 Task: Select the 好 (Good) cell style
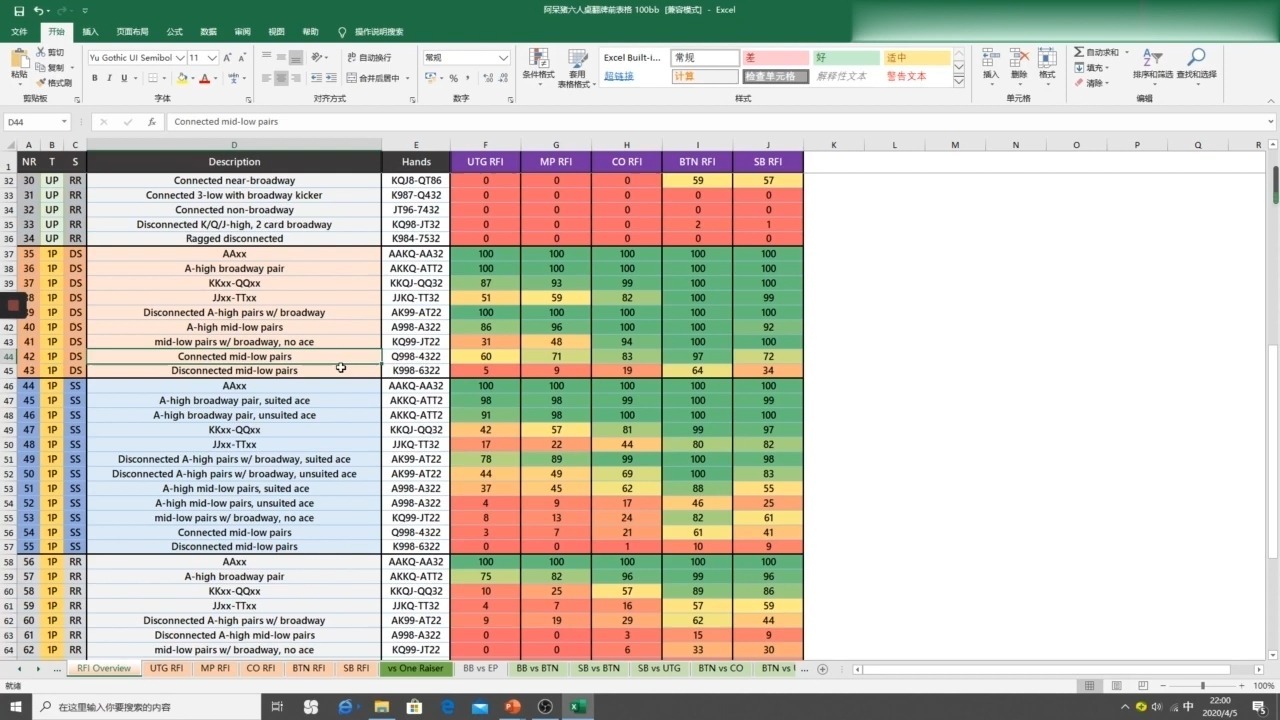(x=846, y=58)
